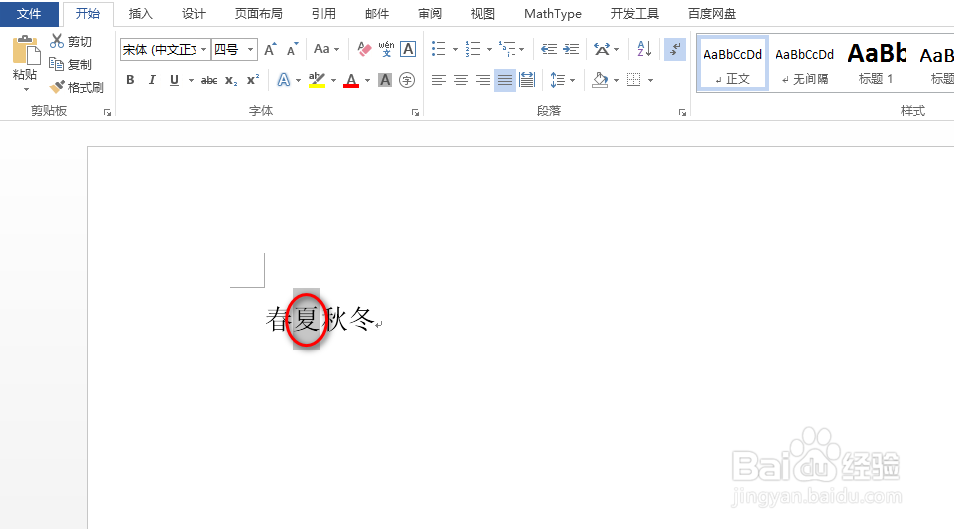Activate the Format Painter brush
The height and width of the screenshot is (529, 954).
(x=57, y=87)
